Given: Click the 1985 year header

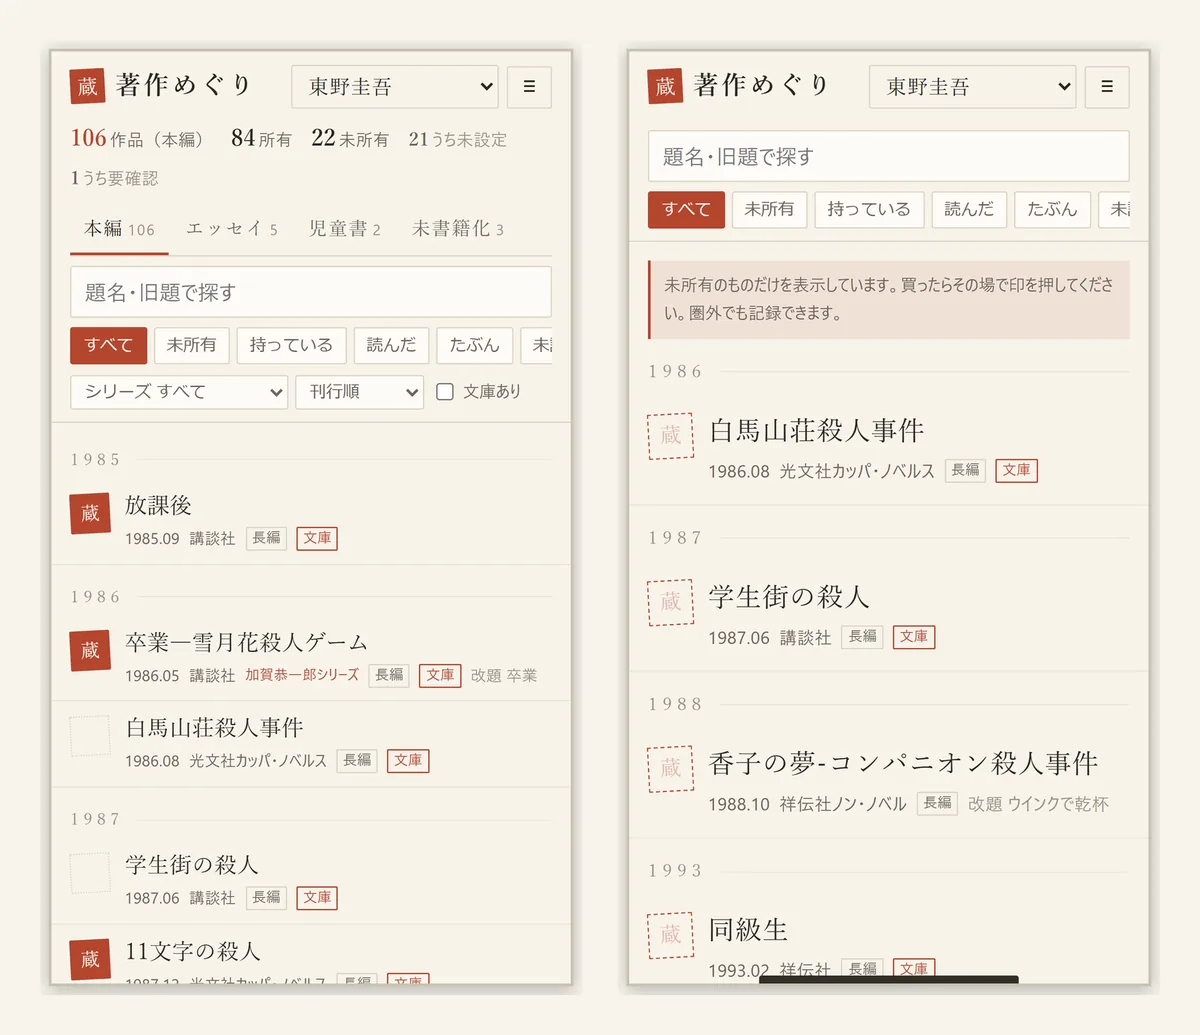Looking at the screenshot, I should [95, 460].
